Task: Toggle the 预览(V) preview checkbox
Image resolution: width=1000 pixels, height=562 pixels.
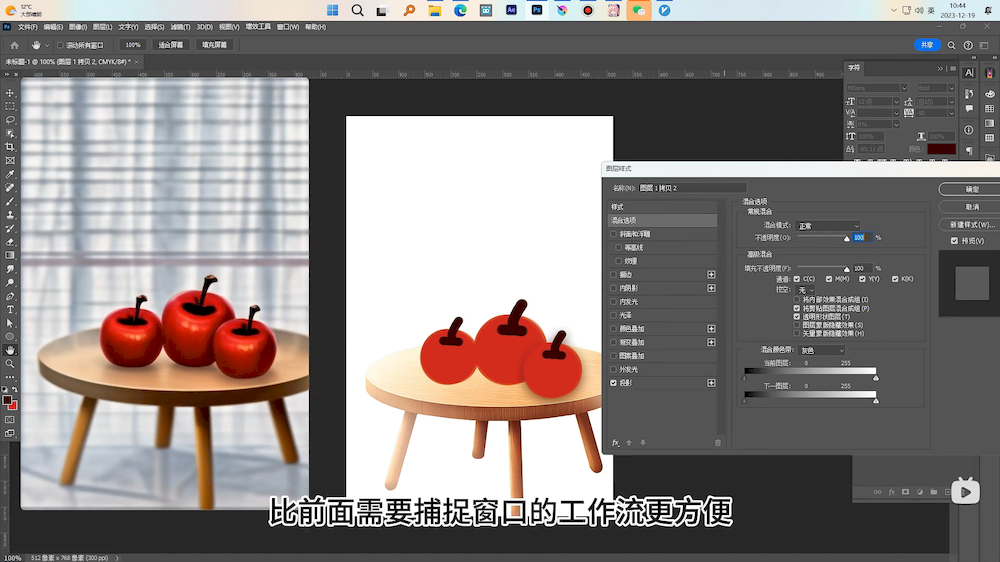Action: click(x=954, y=241)
